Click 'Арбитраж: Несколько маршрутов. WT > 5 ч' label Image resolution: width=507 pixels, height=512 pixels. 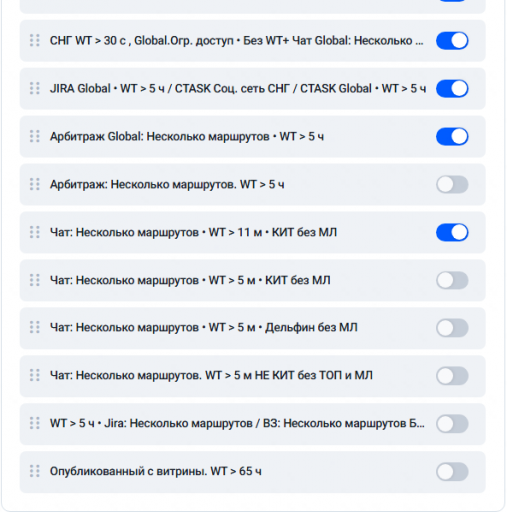[x=167, y=185]
